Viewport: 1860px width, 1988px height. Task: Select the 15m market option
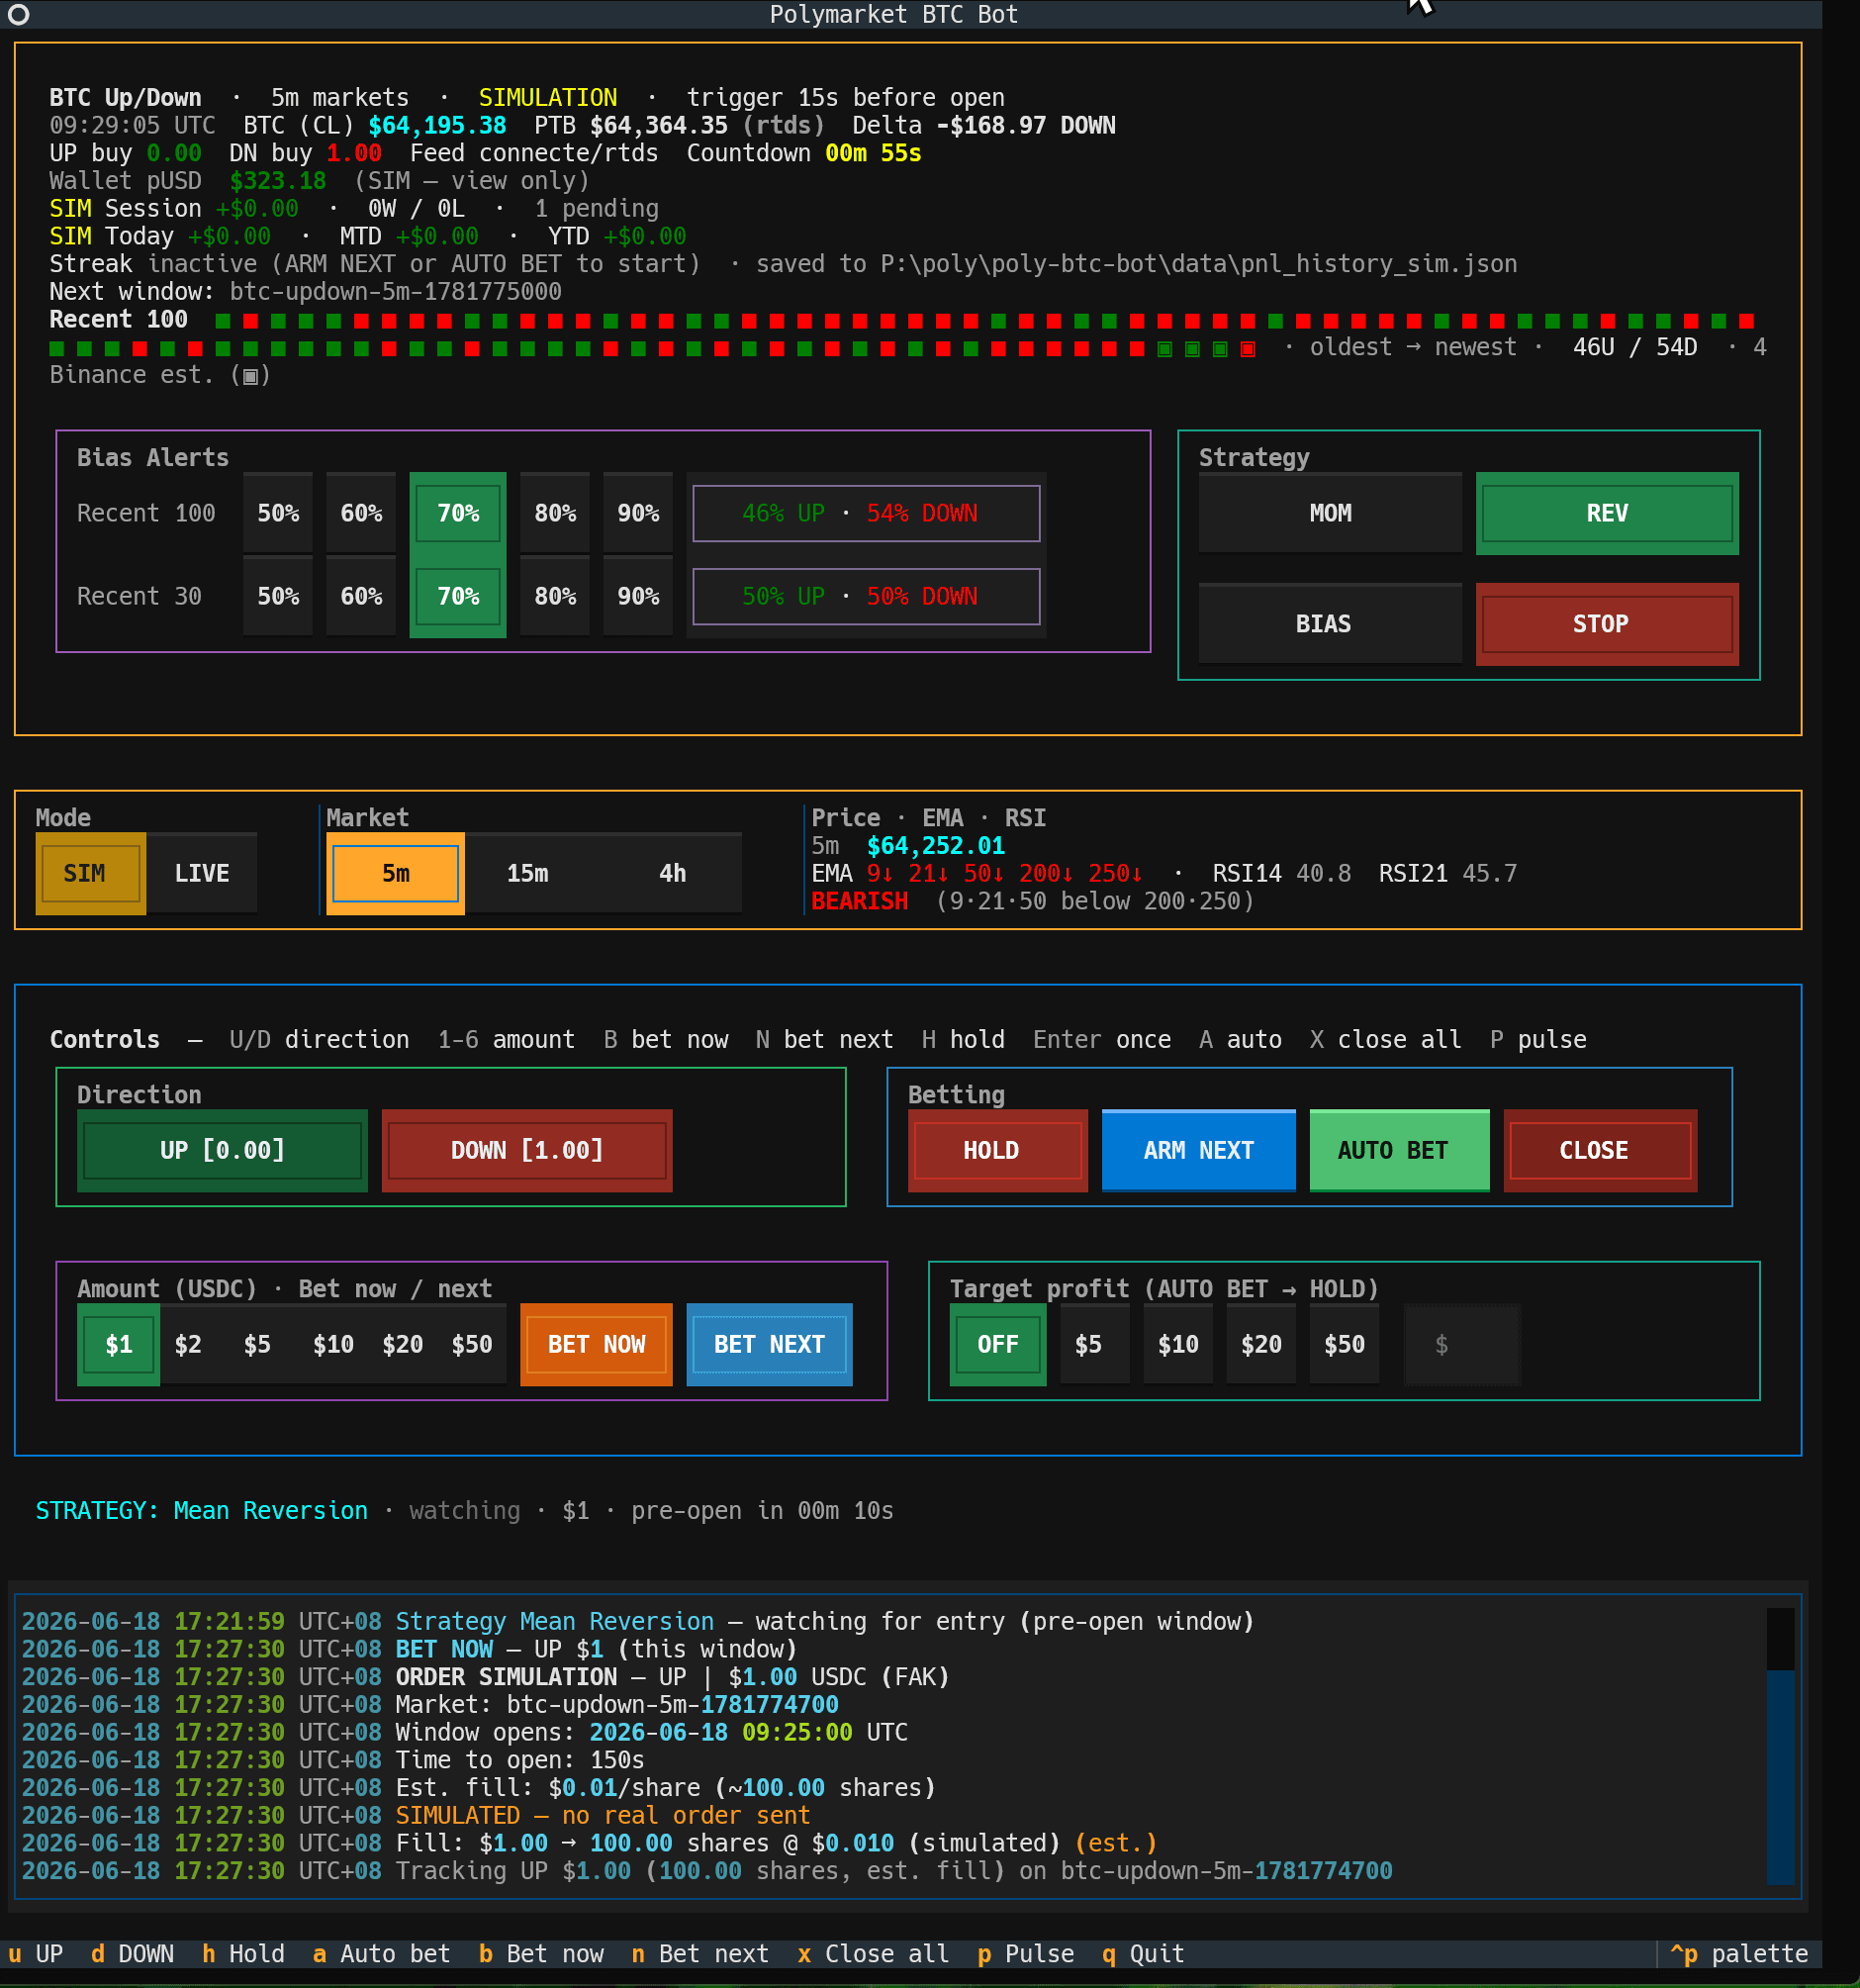pyautogui.click(x=527, y=873)
